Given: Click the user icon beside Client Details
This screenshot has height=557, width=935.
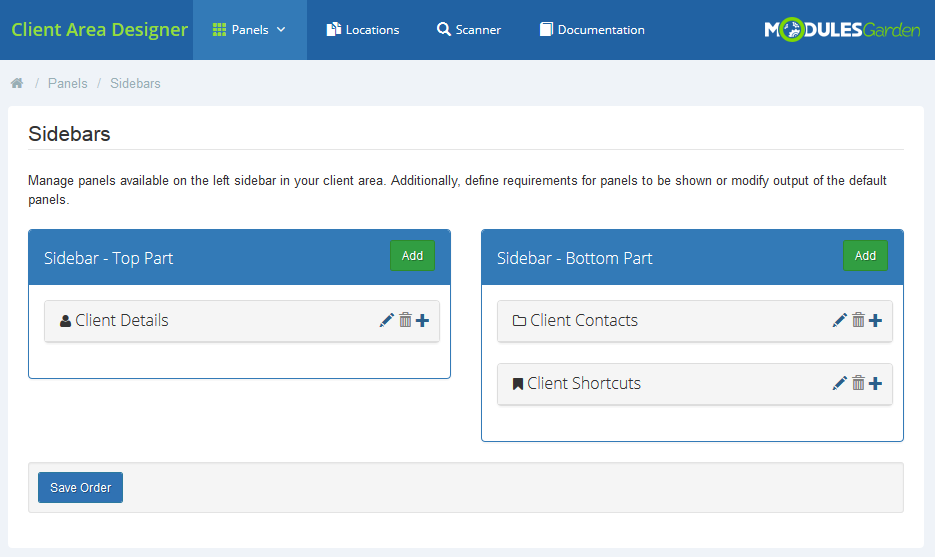Looking at the screenshot, I should tap(66, 321).
